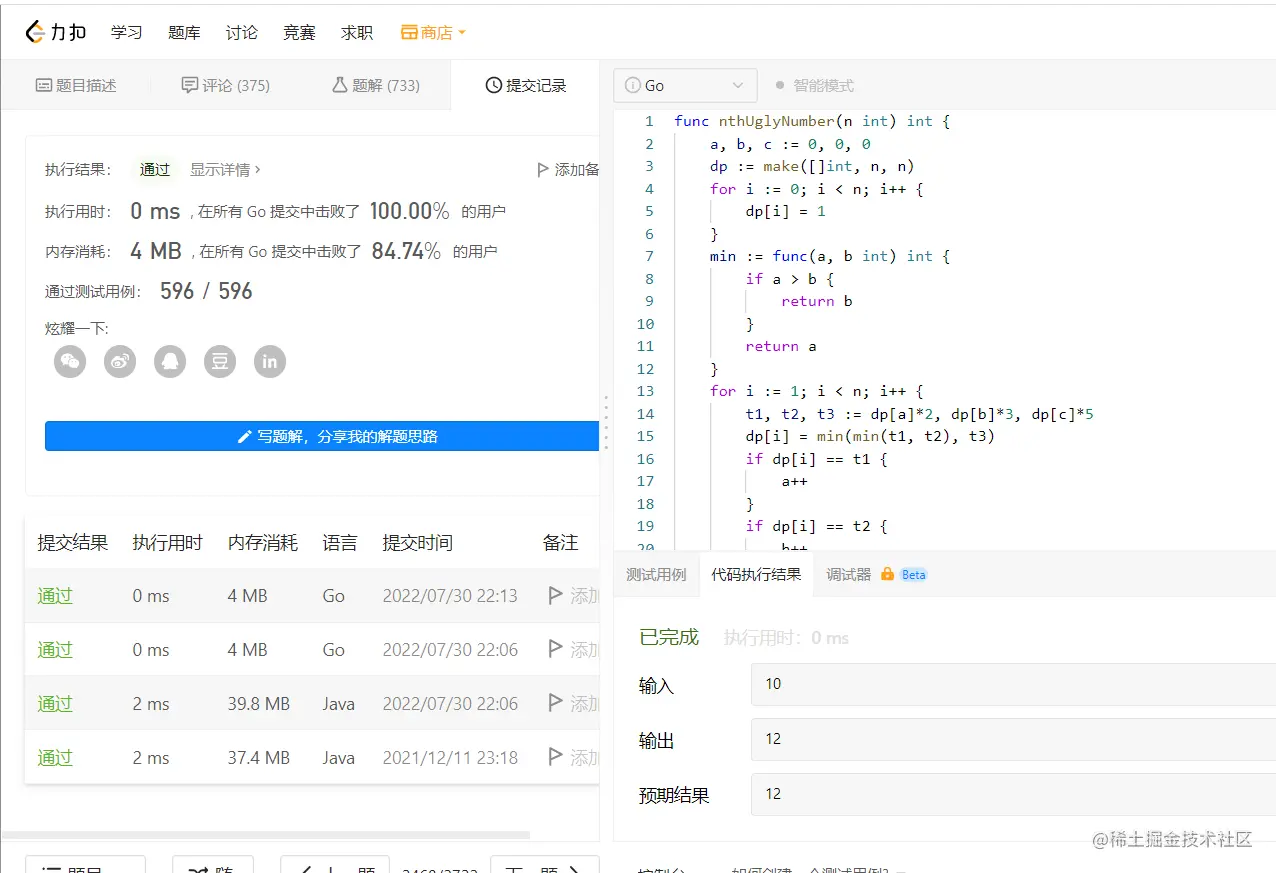This screenshot has height=873, width=1276.
Task: Switch to 代码执行结果 tab
Action: click(x=756, y=575)
